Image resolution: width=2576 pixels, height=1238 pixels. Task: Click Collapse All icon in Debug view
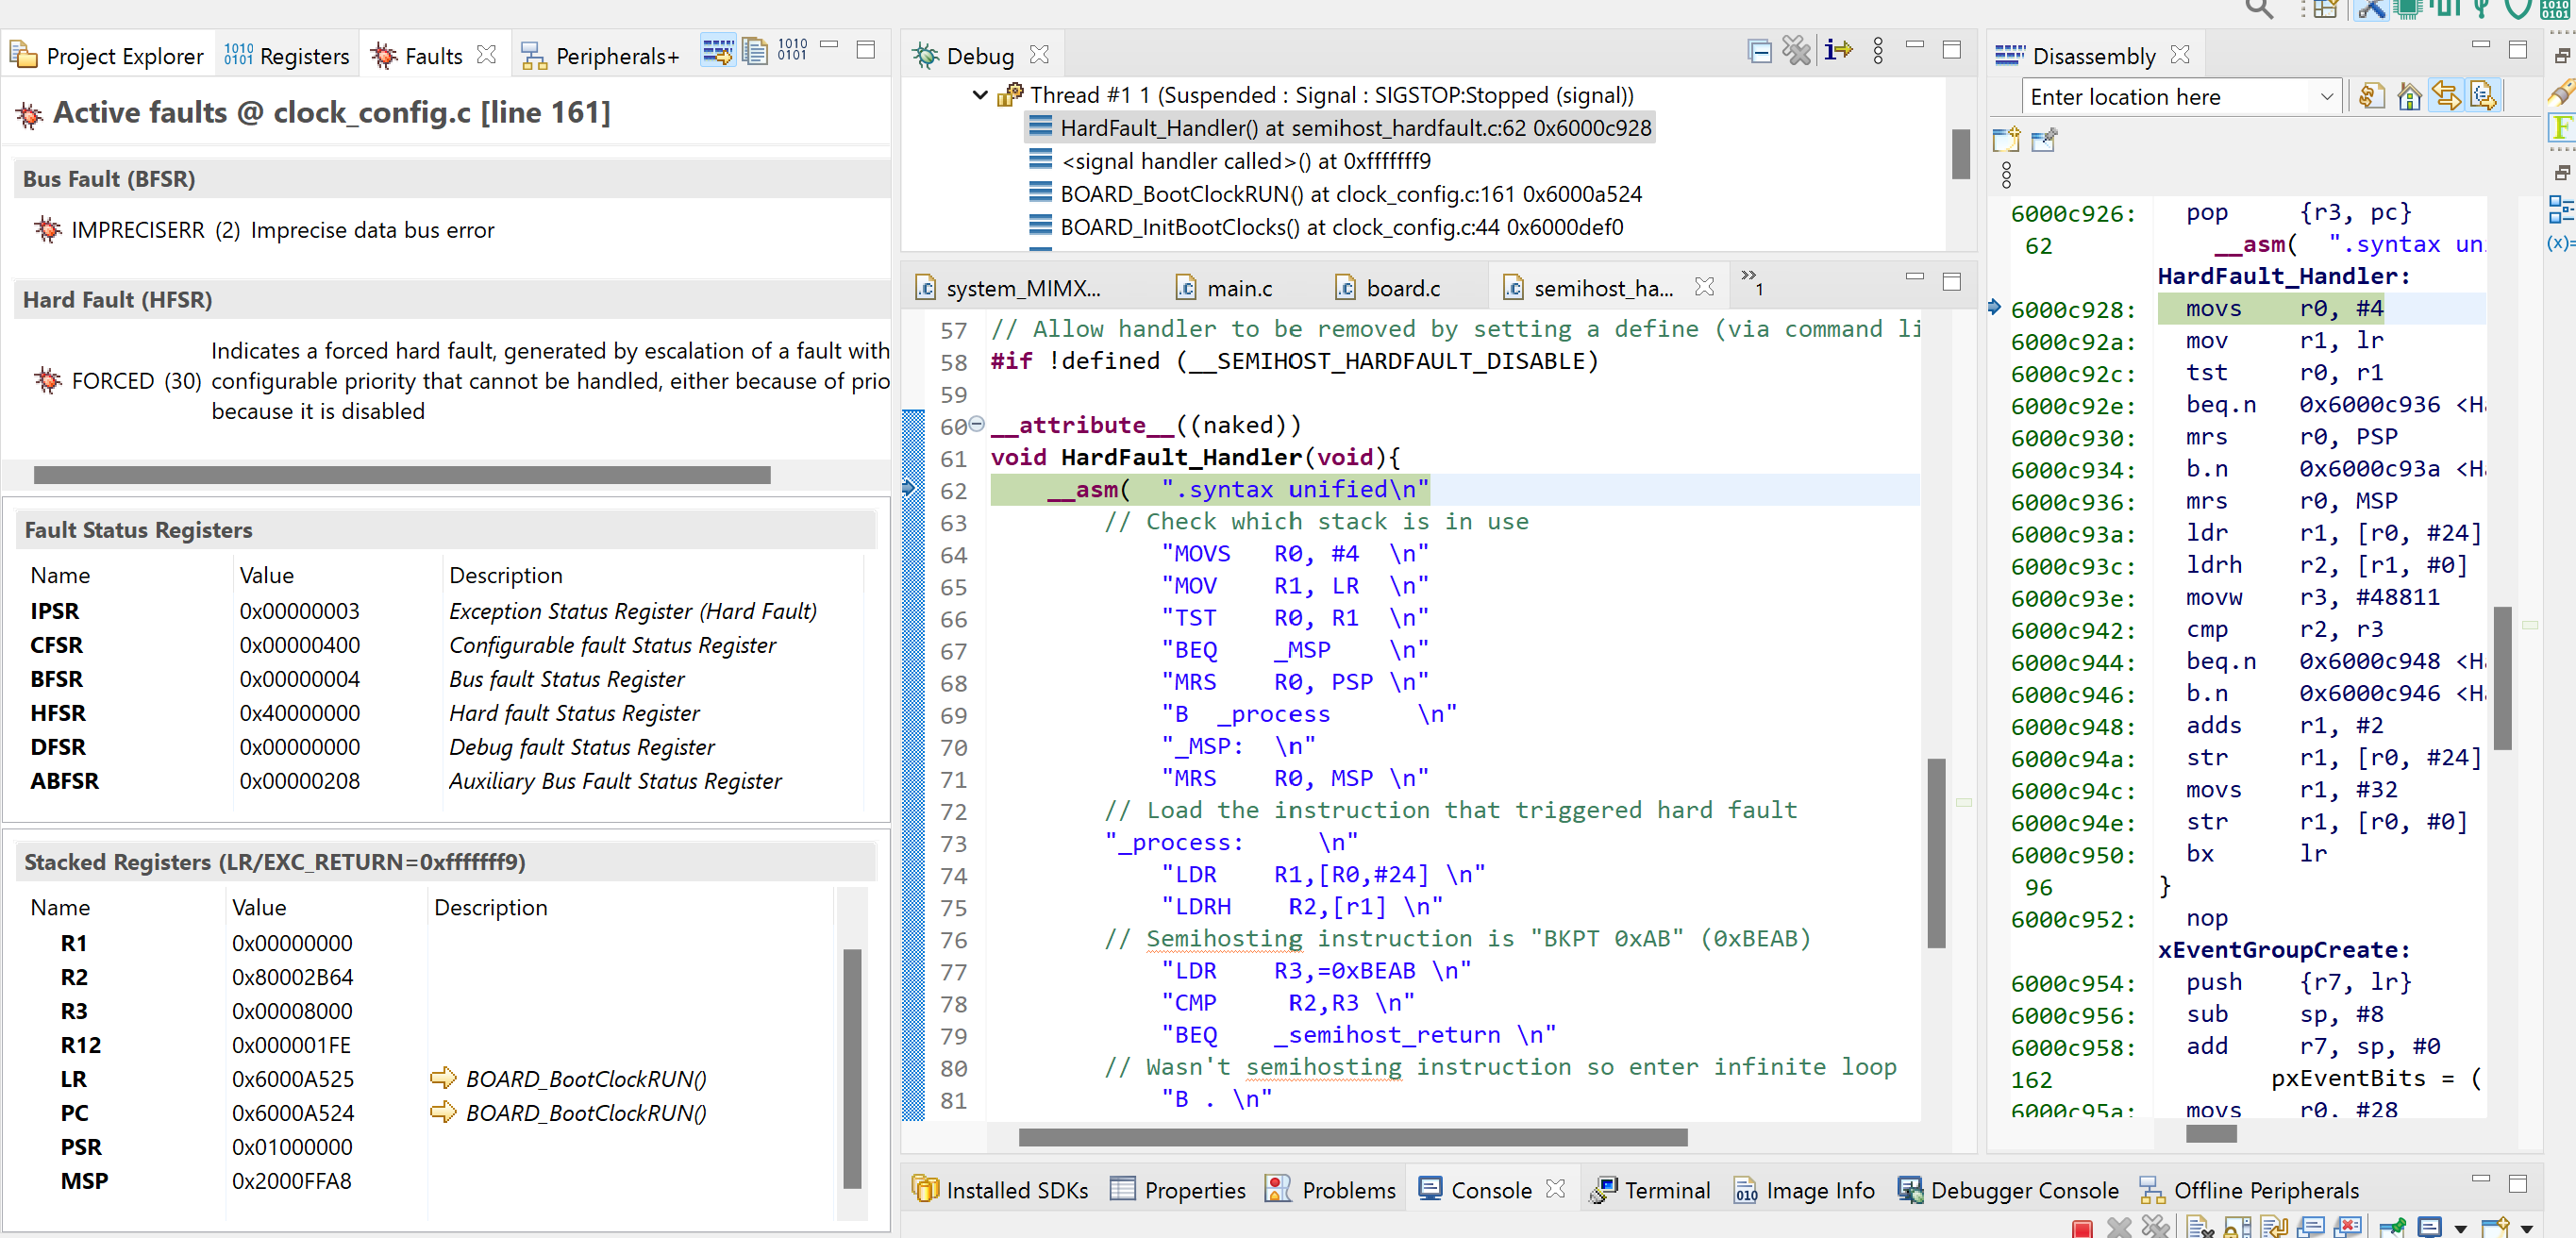point(1759,51)
